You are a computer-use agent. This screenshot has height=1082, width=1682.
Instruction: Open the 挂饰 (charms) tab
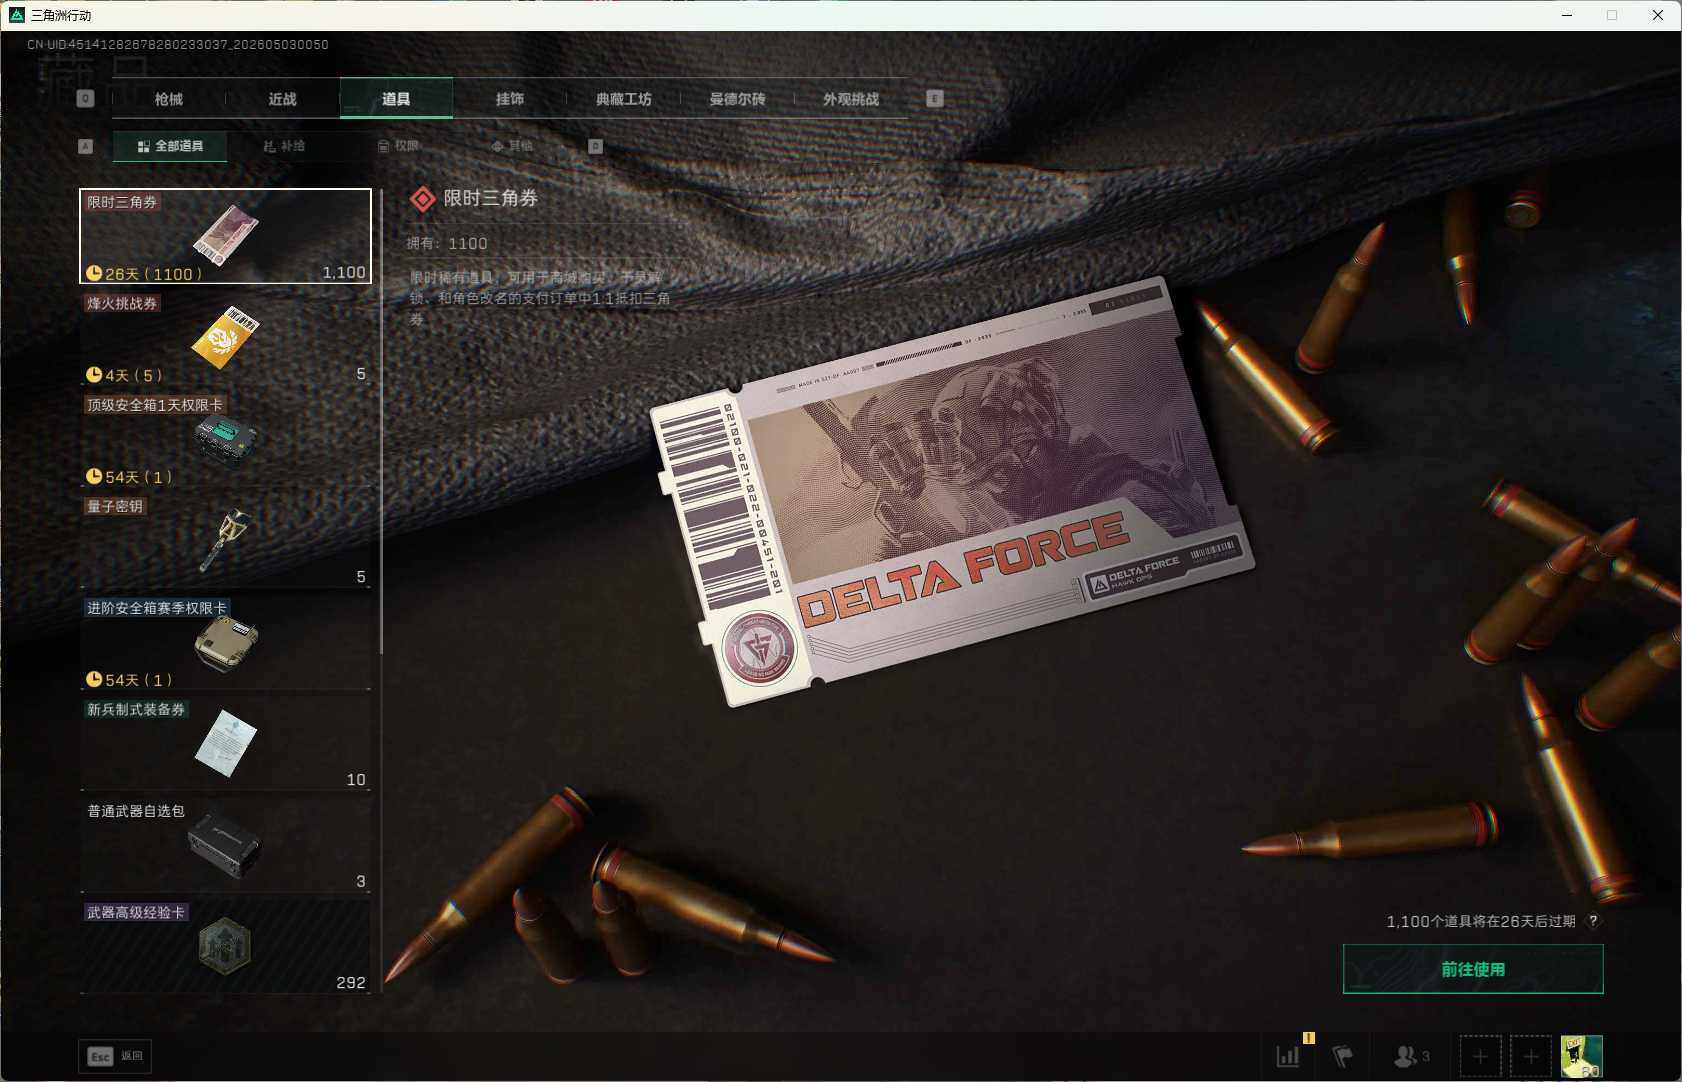pos(510,99)
